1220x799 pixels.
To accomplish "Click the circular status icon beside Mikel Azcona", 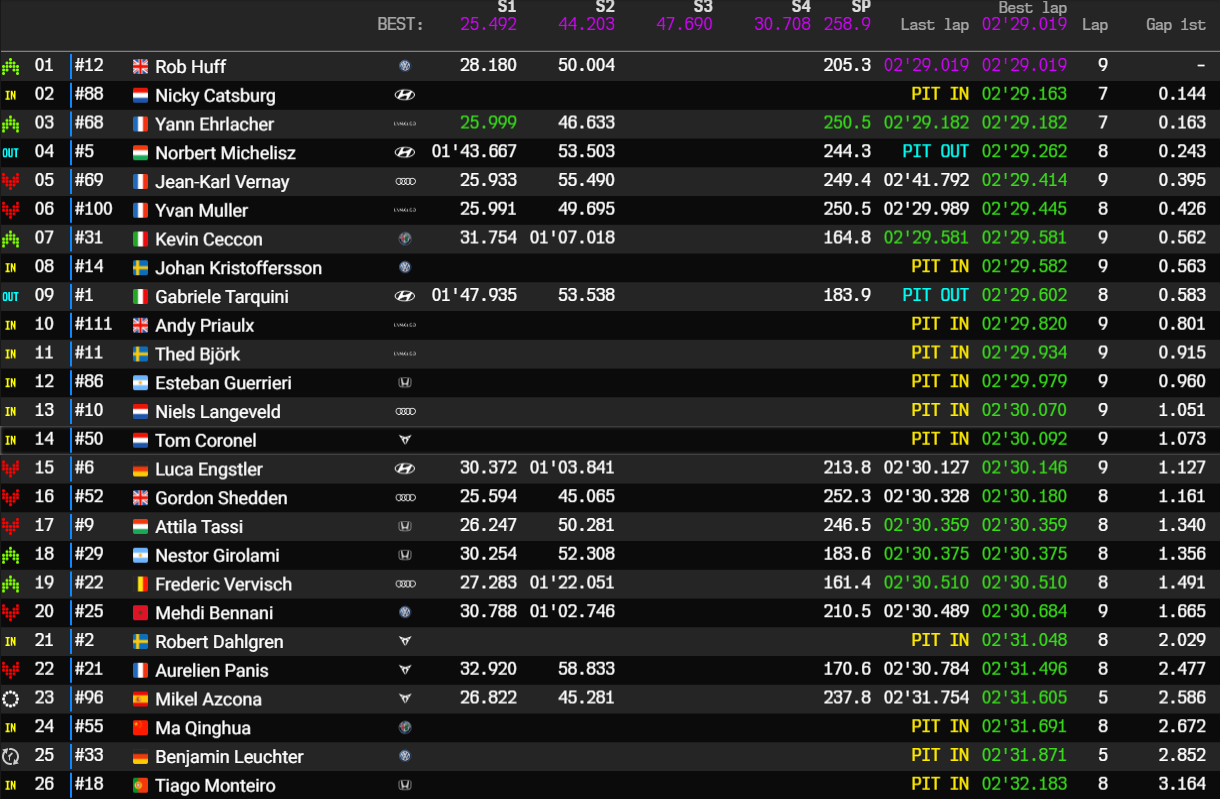I will (x=11, y=699).
